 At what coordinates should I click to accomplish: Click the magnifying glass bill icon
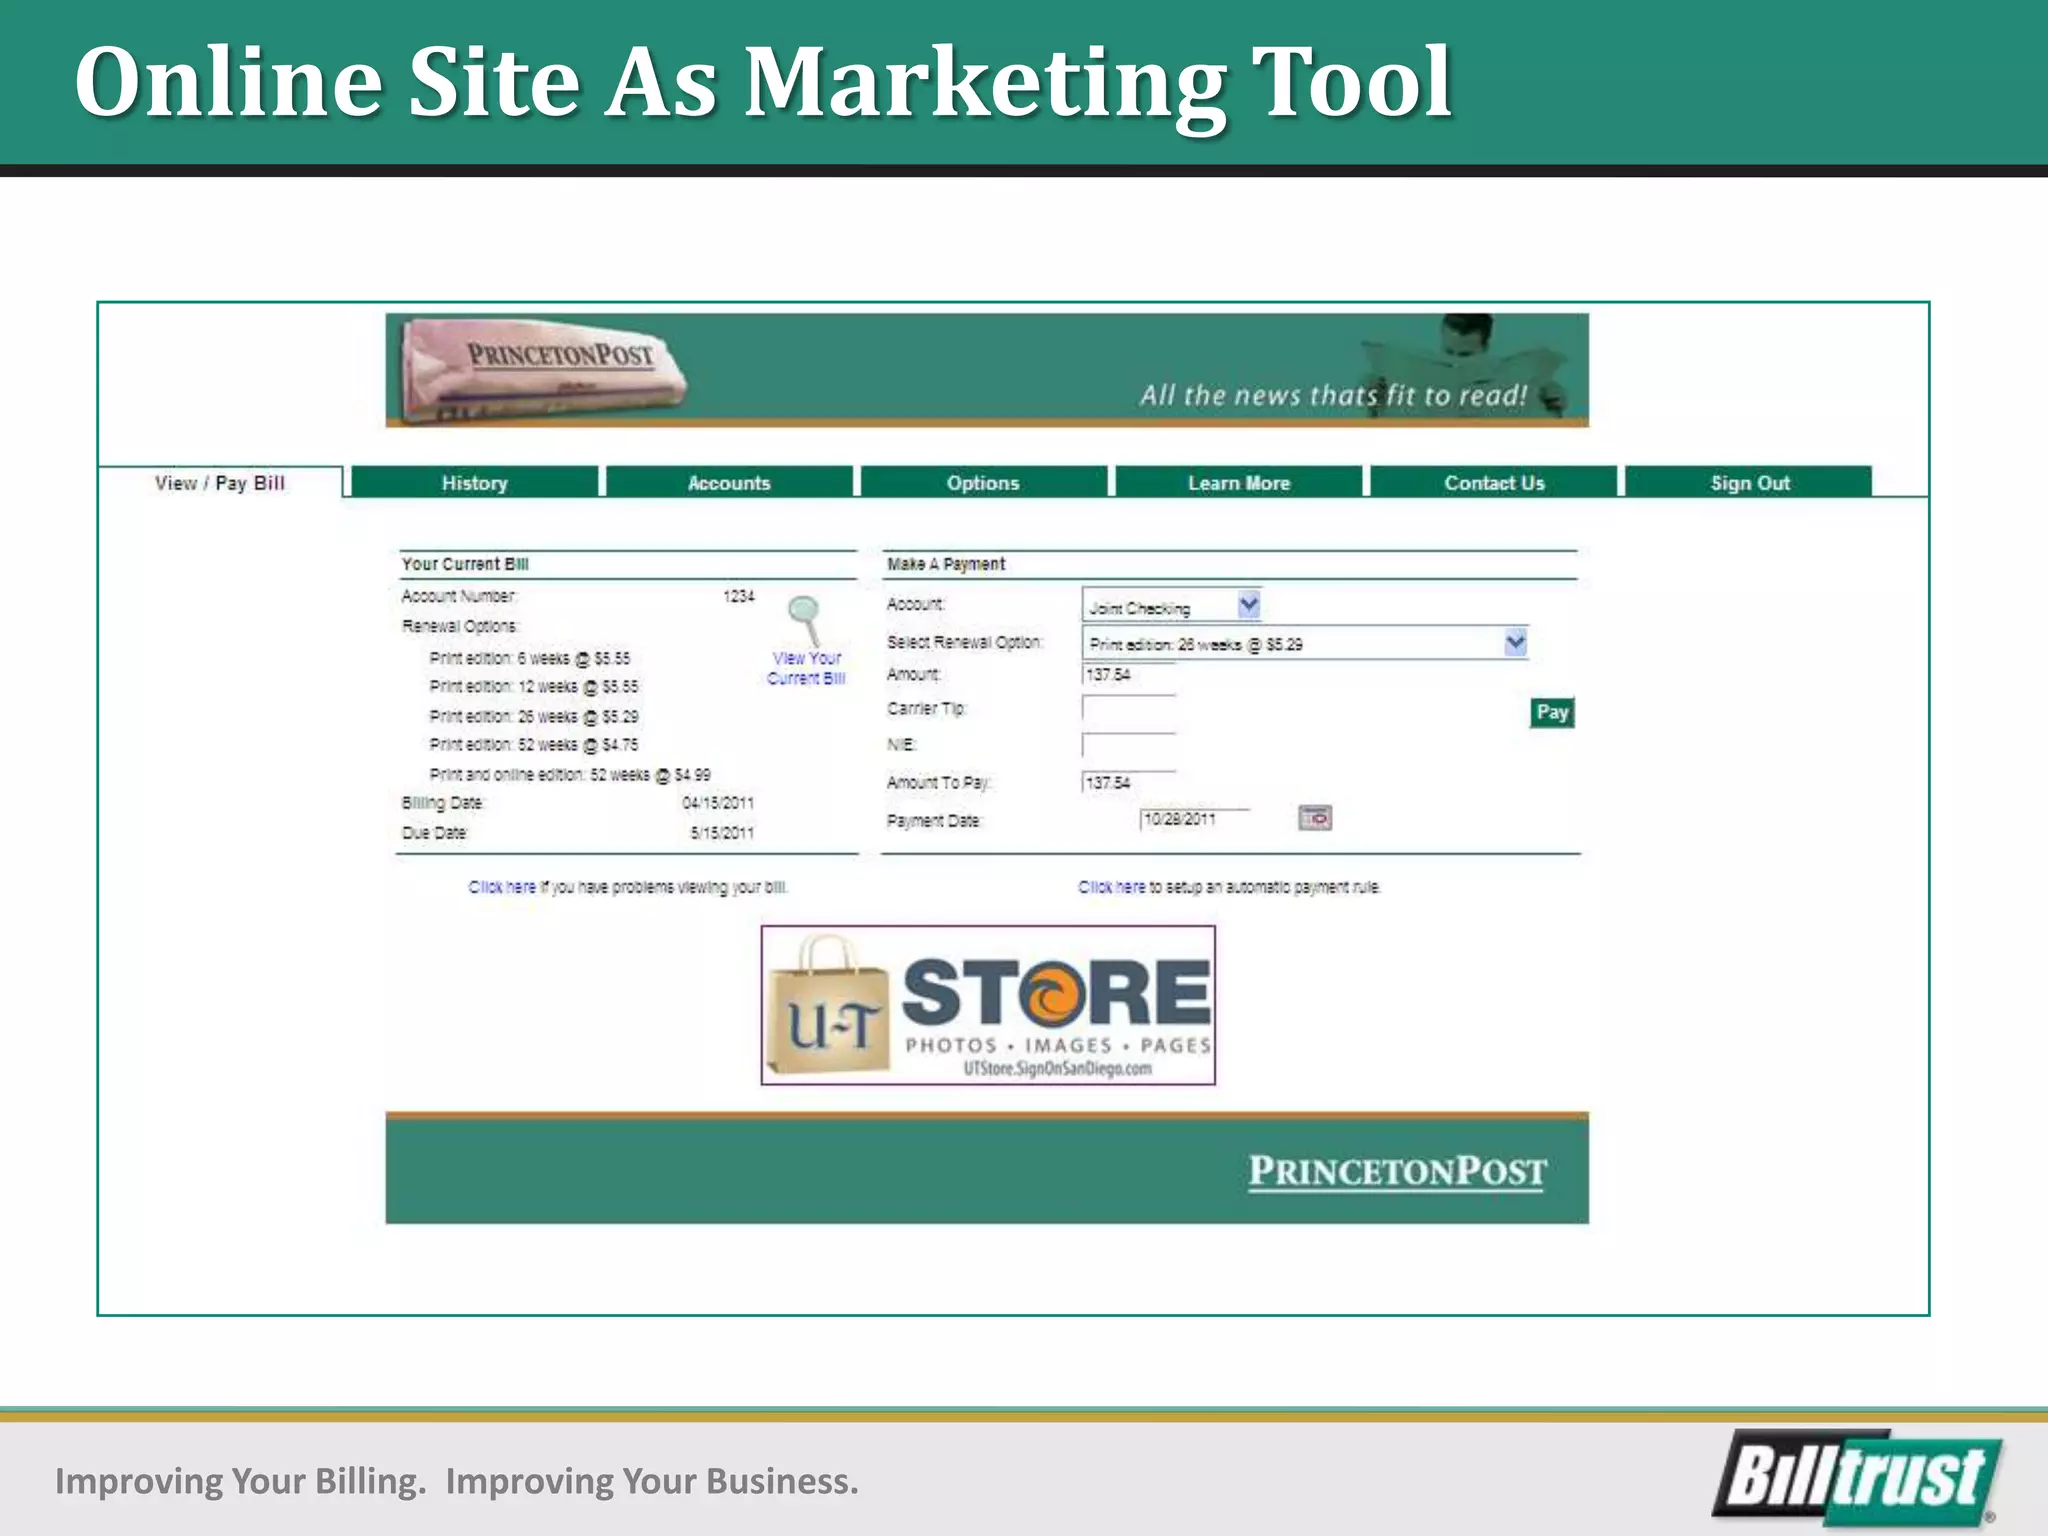pos(805,620)
